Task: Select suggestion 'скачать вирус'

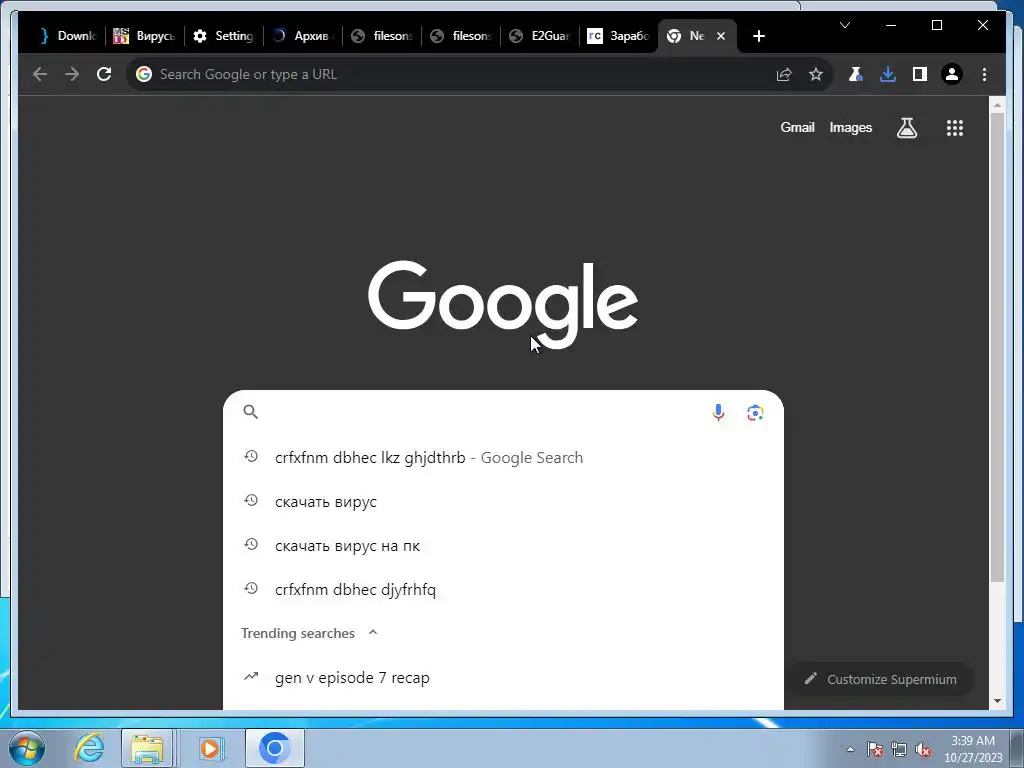Action: (503, 502)
